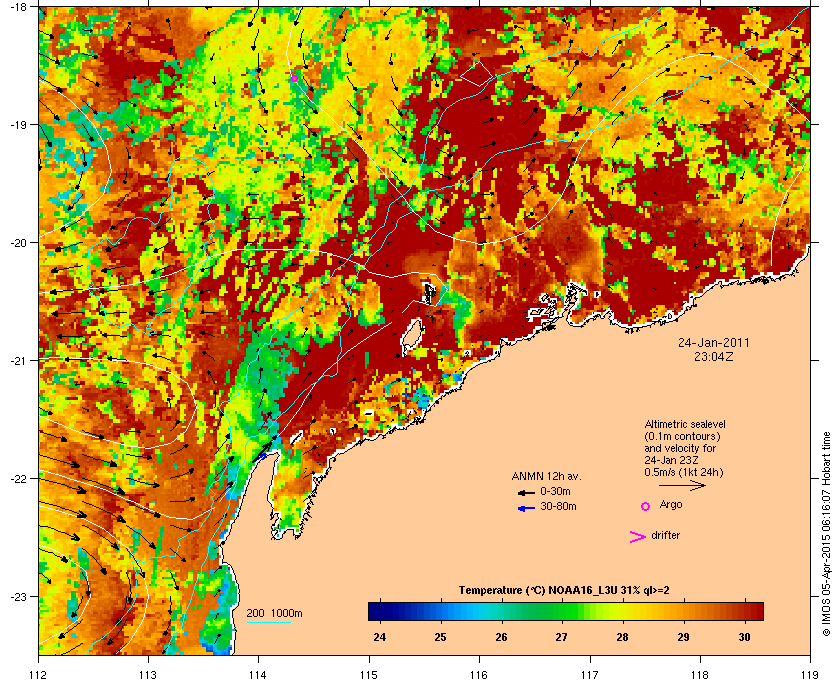Click the longitude axis label 118

click(700, 675)
